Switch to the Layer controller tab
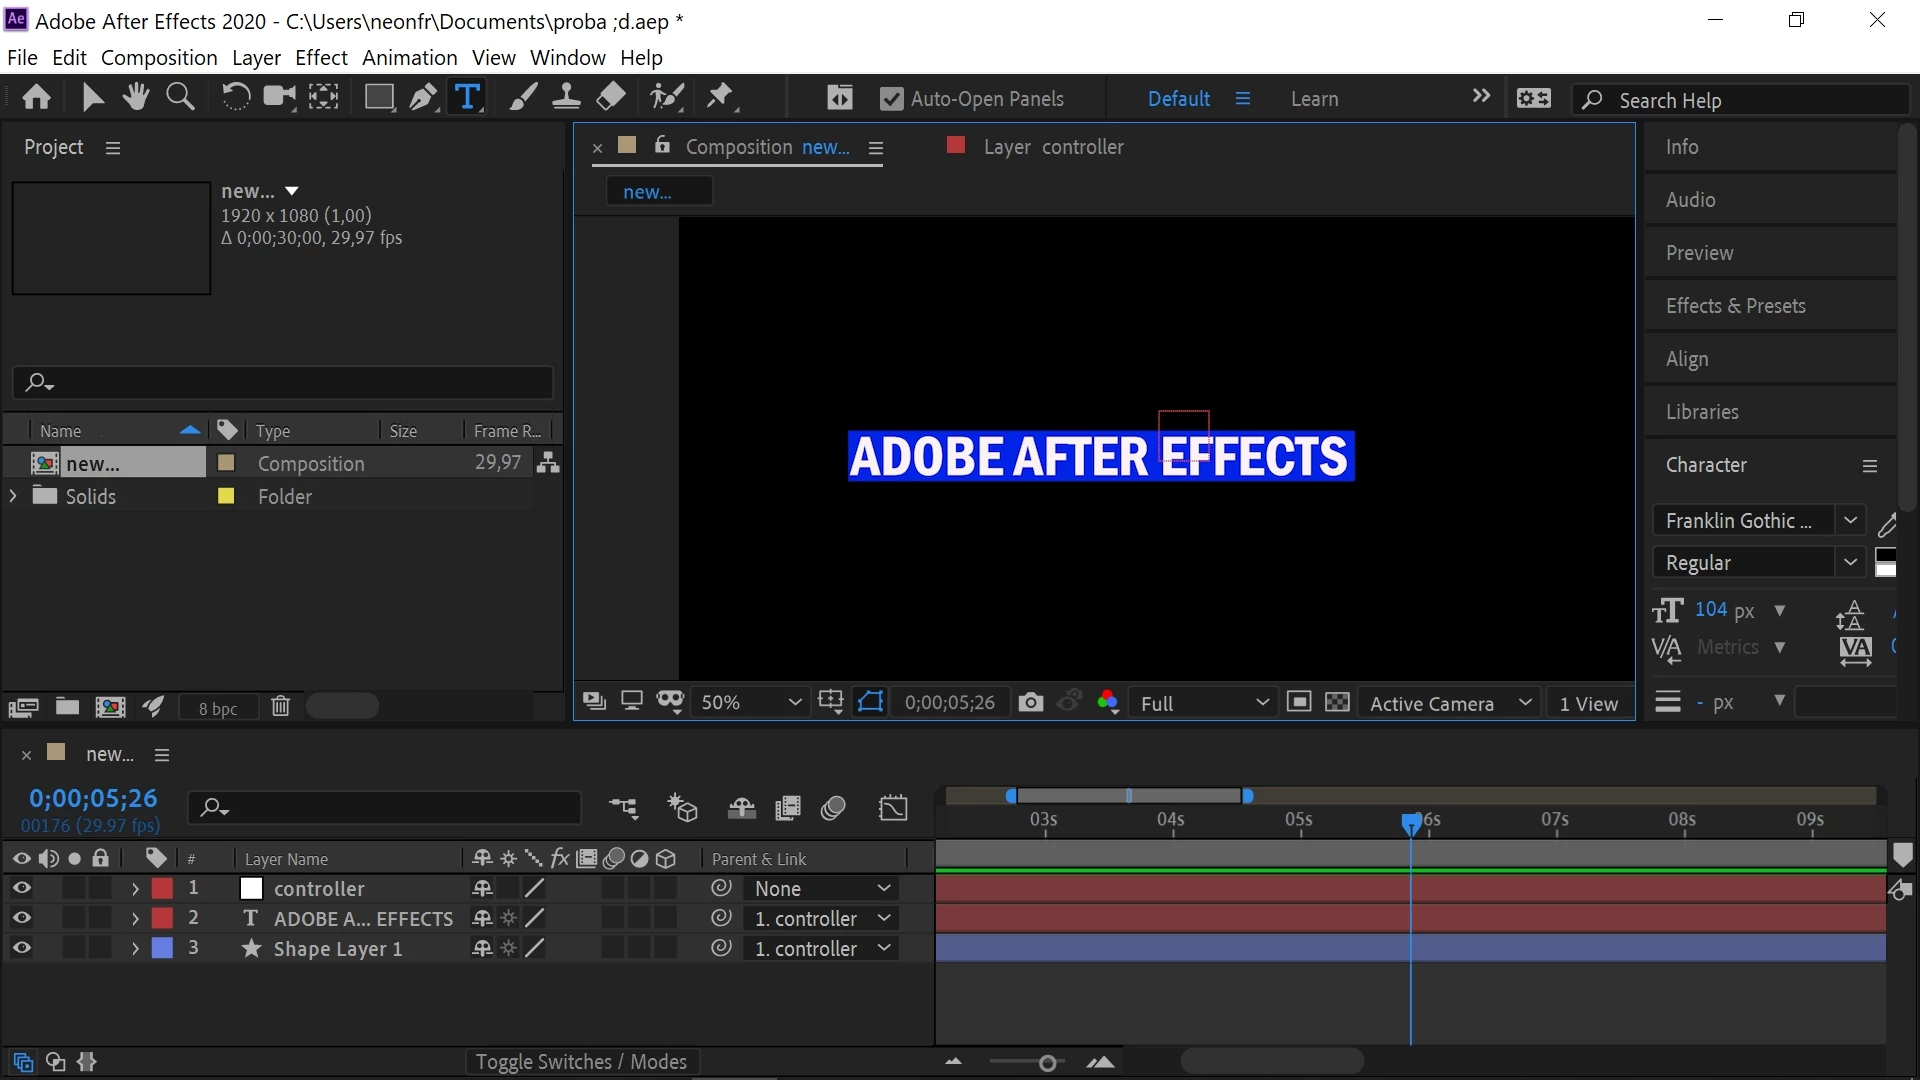 1052,147
